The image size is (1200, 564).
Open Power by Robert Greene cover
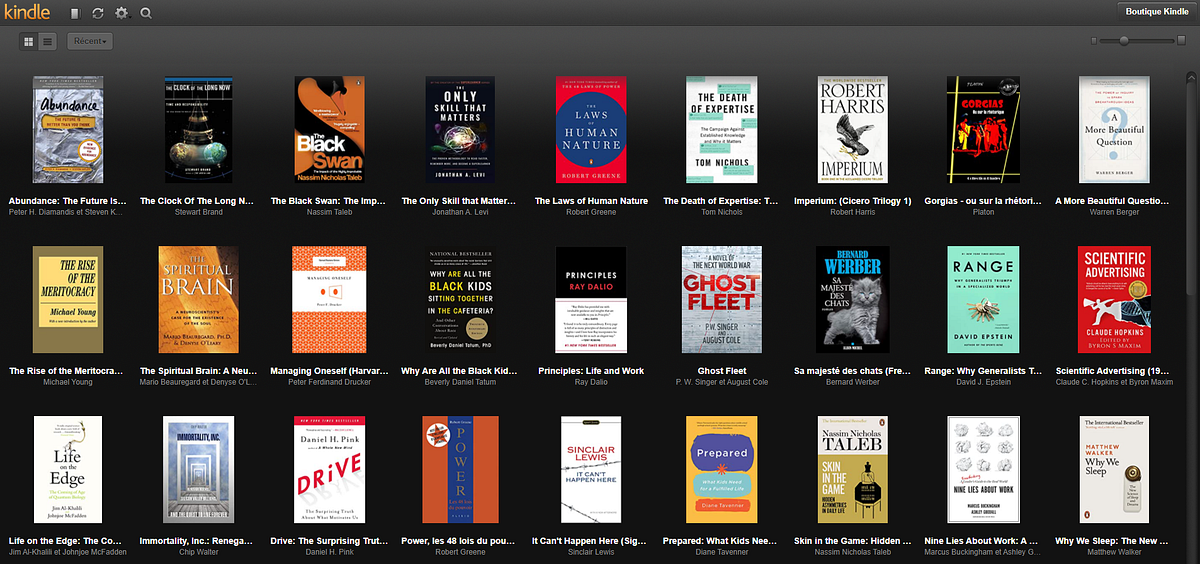tap(460, 470)
